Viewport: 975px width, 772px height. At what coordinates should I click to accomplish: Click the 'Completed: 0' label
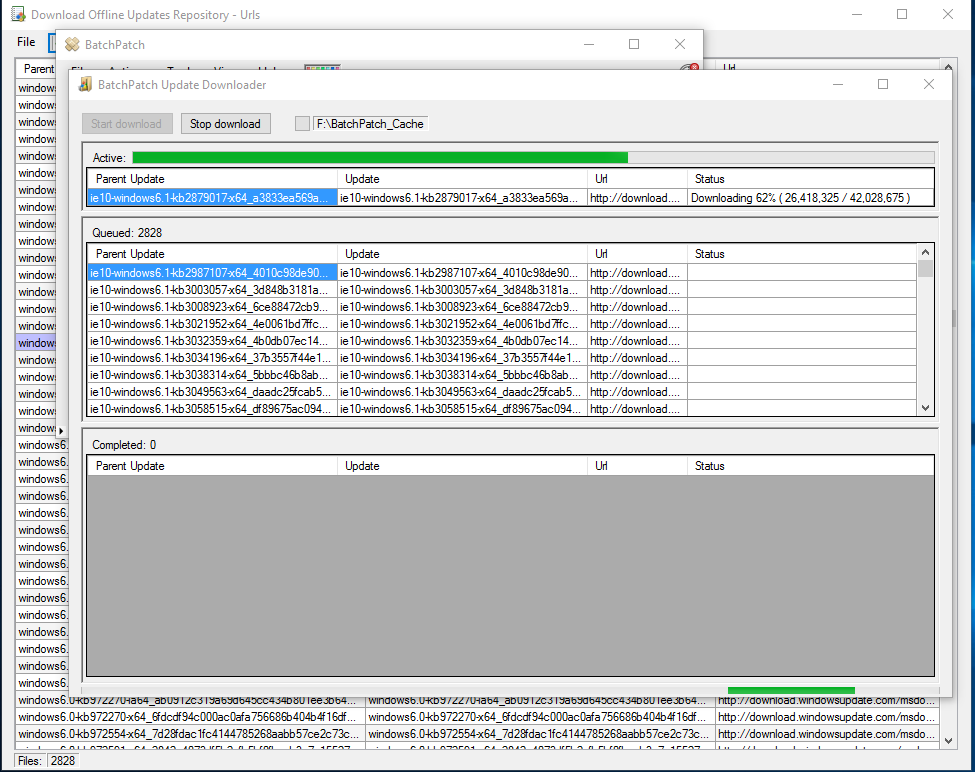tap(124, 445)
